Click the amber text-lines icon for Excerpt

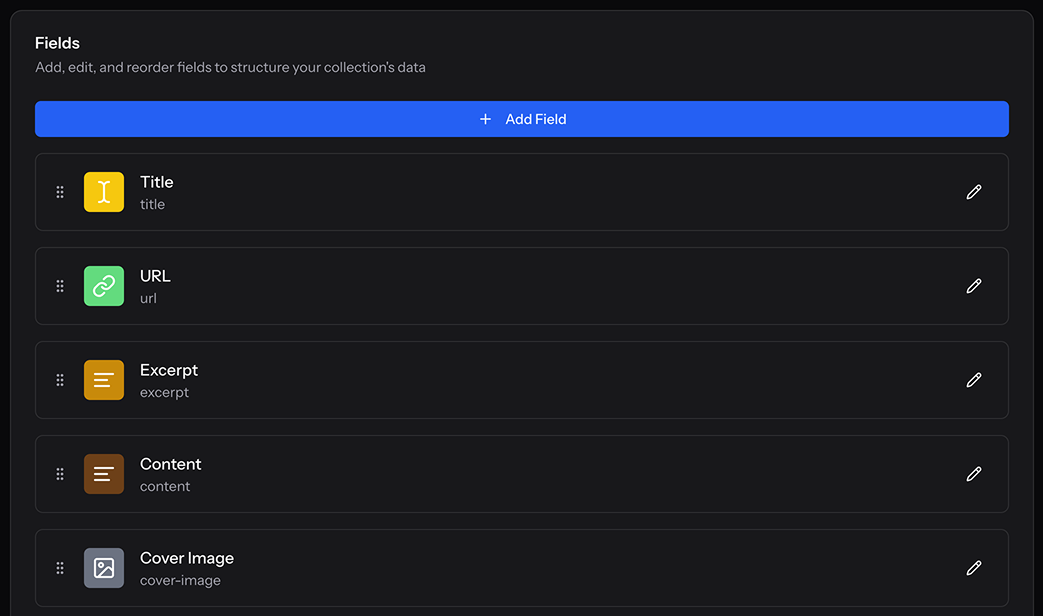(104, 380)
